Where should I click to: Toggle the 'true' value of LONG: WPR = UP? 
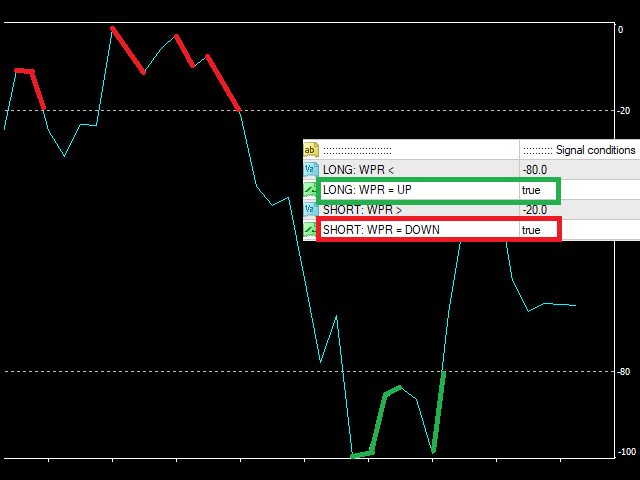tap(531, 190)
